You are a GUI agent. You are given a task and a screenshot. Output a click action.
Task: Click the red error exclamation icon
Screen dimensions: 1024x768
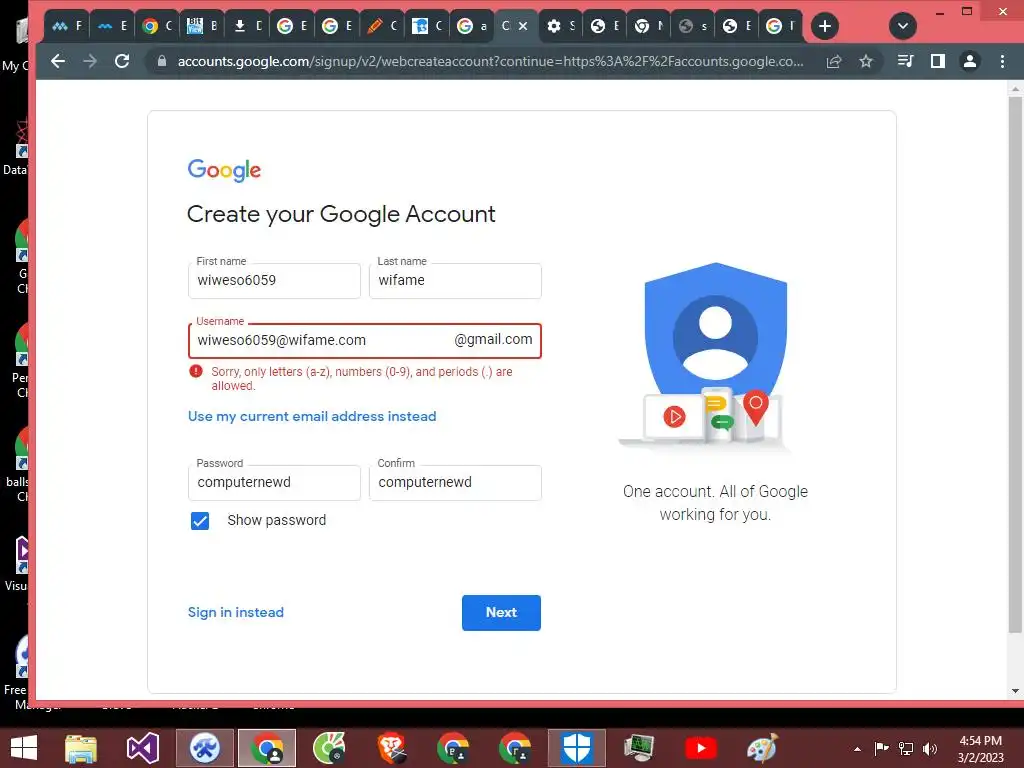tap(196, 372)
